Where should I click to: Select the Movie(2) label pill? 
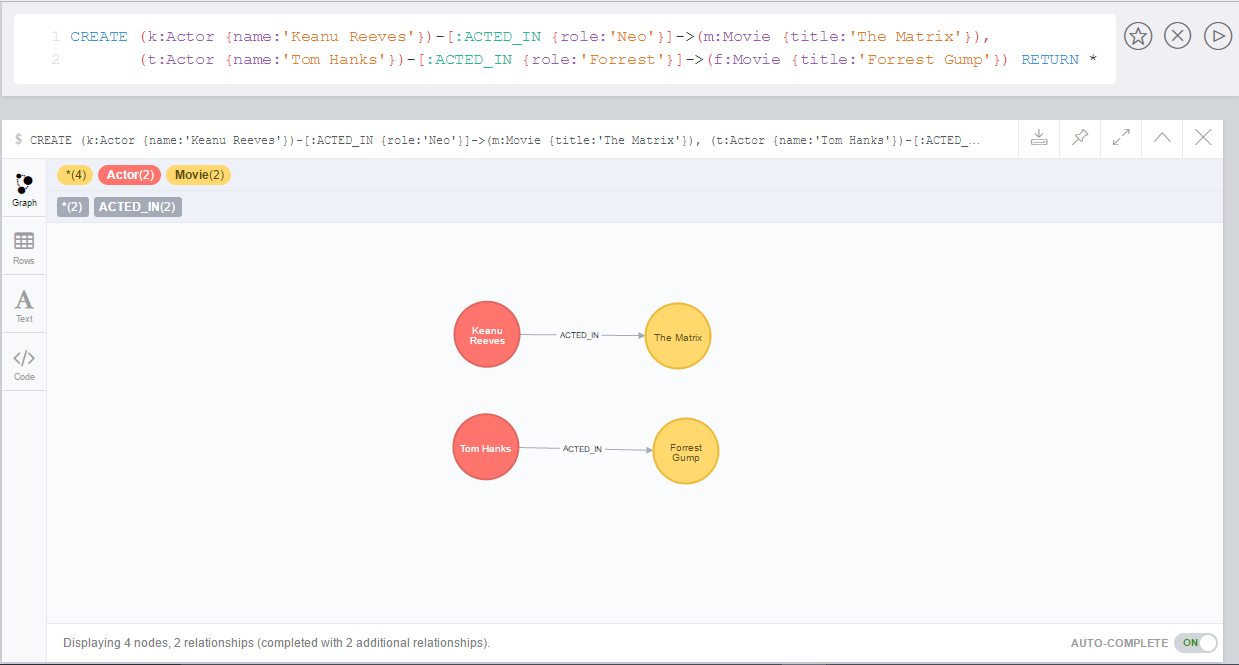click(198, 174)
